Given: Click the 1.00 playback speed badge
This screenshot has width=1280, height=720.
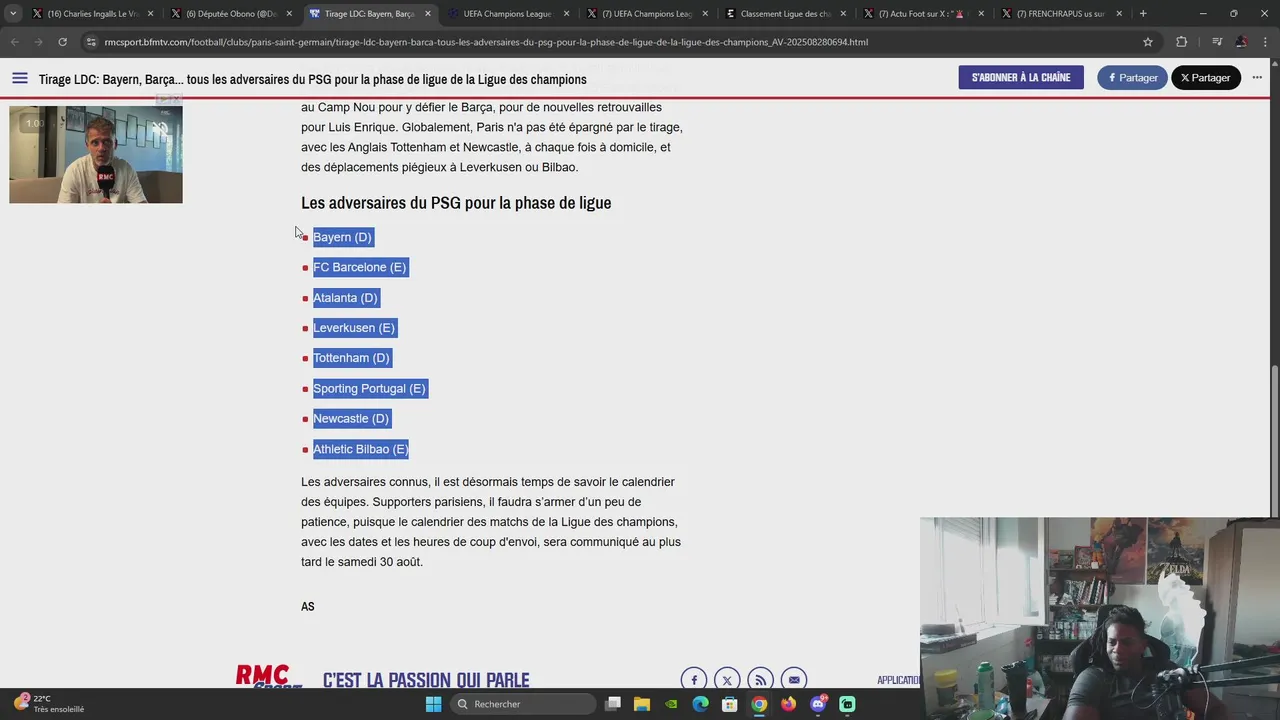Looking at the screenshot, I should [35, 123].
